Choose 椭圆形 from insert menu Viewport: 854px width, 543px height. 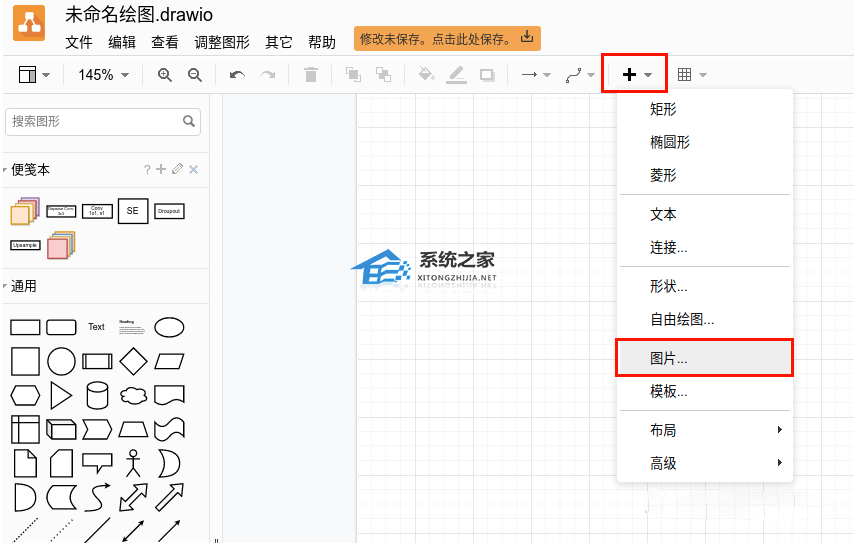click(705, 143)
